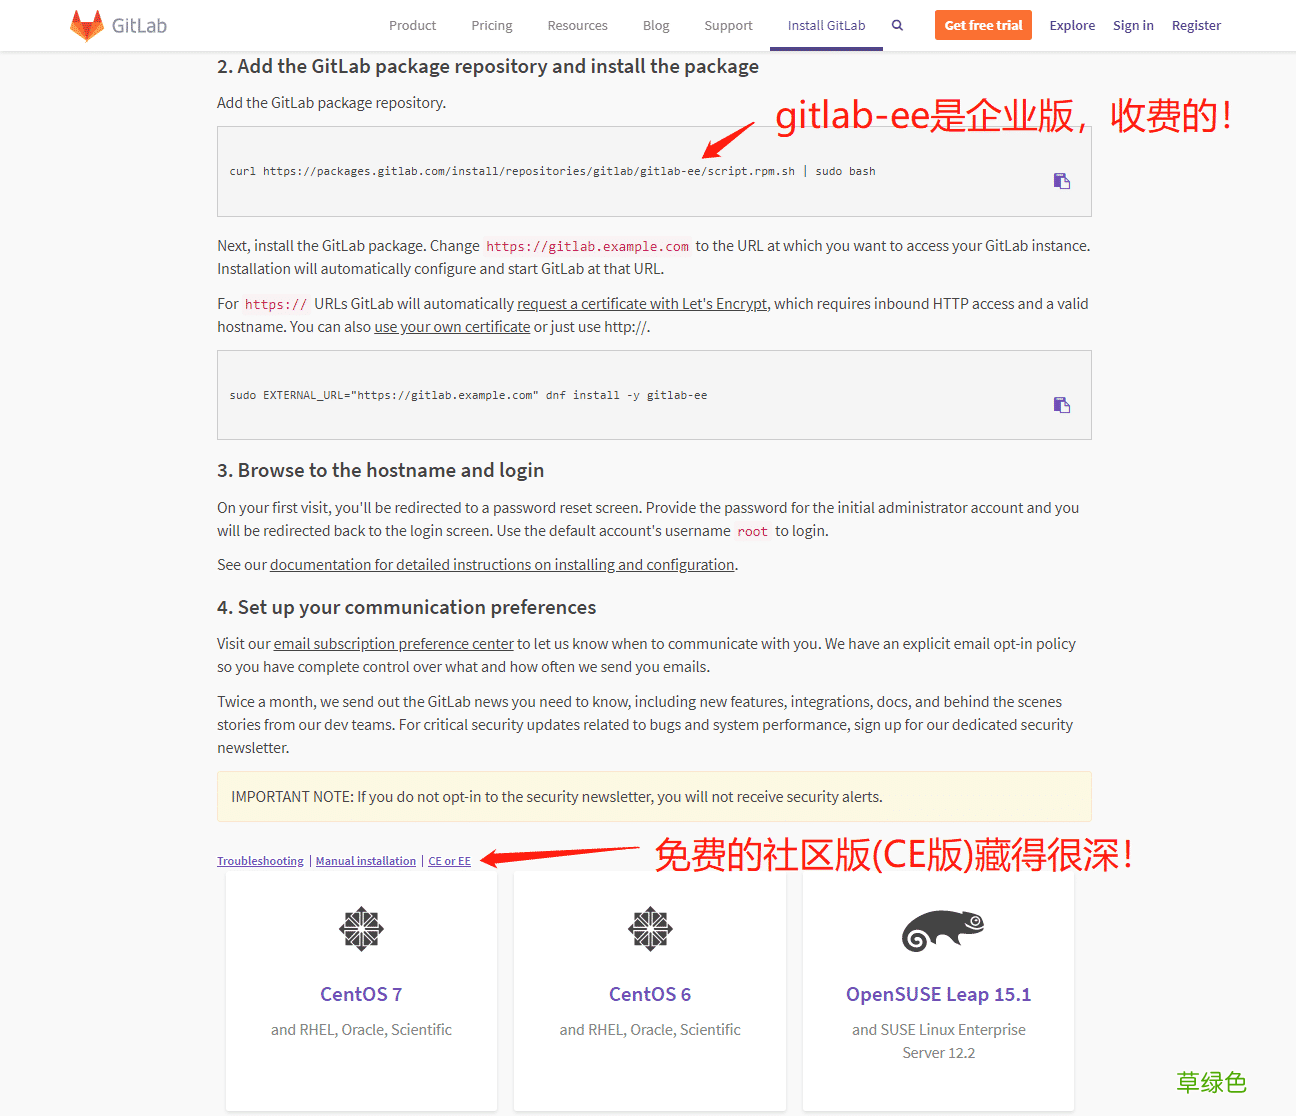This screenshot has width=1296, height=1116.
Task: Click the GitLab wordmark text
Action: (x=139, y=26)
